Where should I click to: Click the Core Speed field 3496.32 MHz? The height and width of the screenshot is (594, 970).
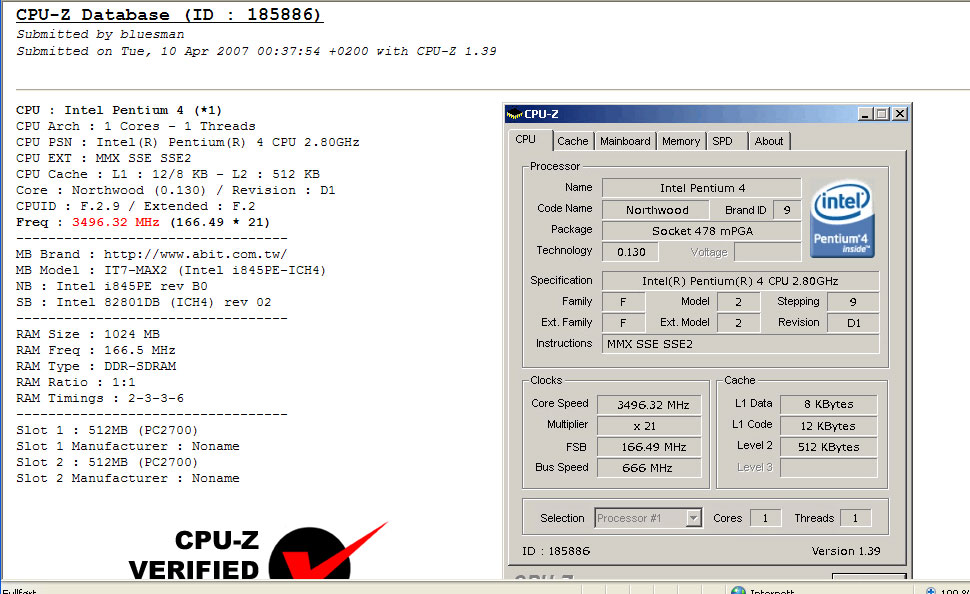tap(650, 405)
